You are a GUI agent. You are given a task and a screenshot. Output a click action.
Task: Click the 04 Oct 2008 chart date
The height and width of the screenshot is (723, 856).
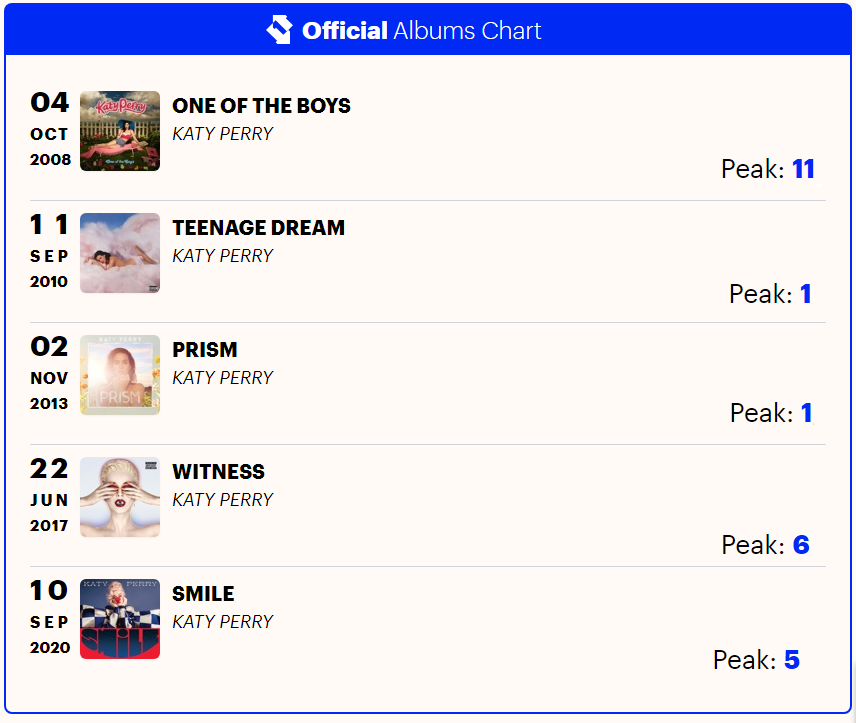pyautogui.click(x=49, y=131)
